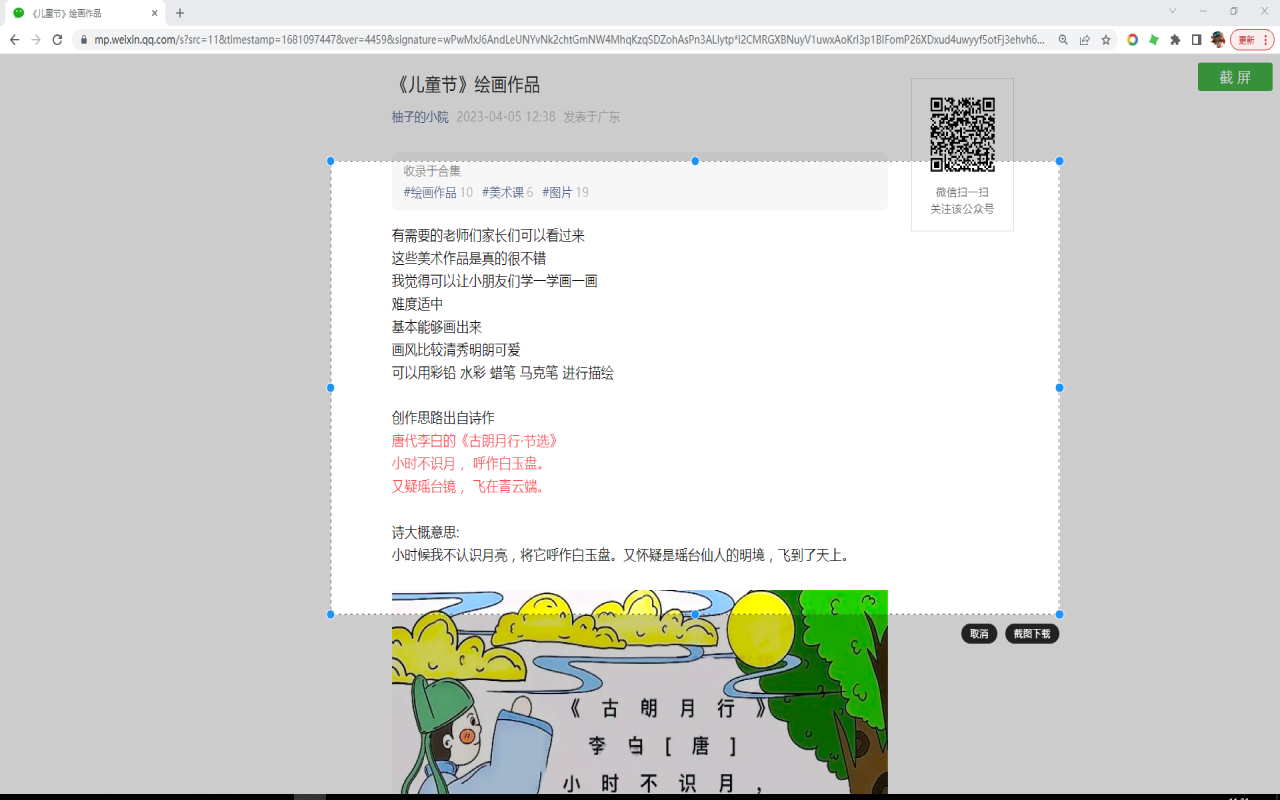Open the Chrome profile avatar
The width and height of the screenshot is (1280, 800).
coord(1218,40)
